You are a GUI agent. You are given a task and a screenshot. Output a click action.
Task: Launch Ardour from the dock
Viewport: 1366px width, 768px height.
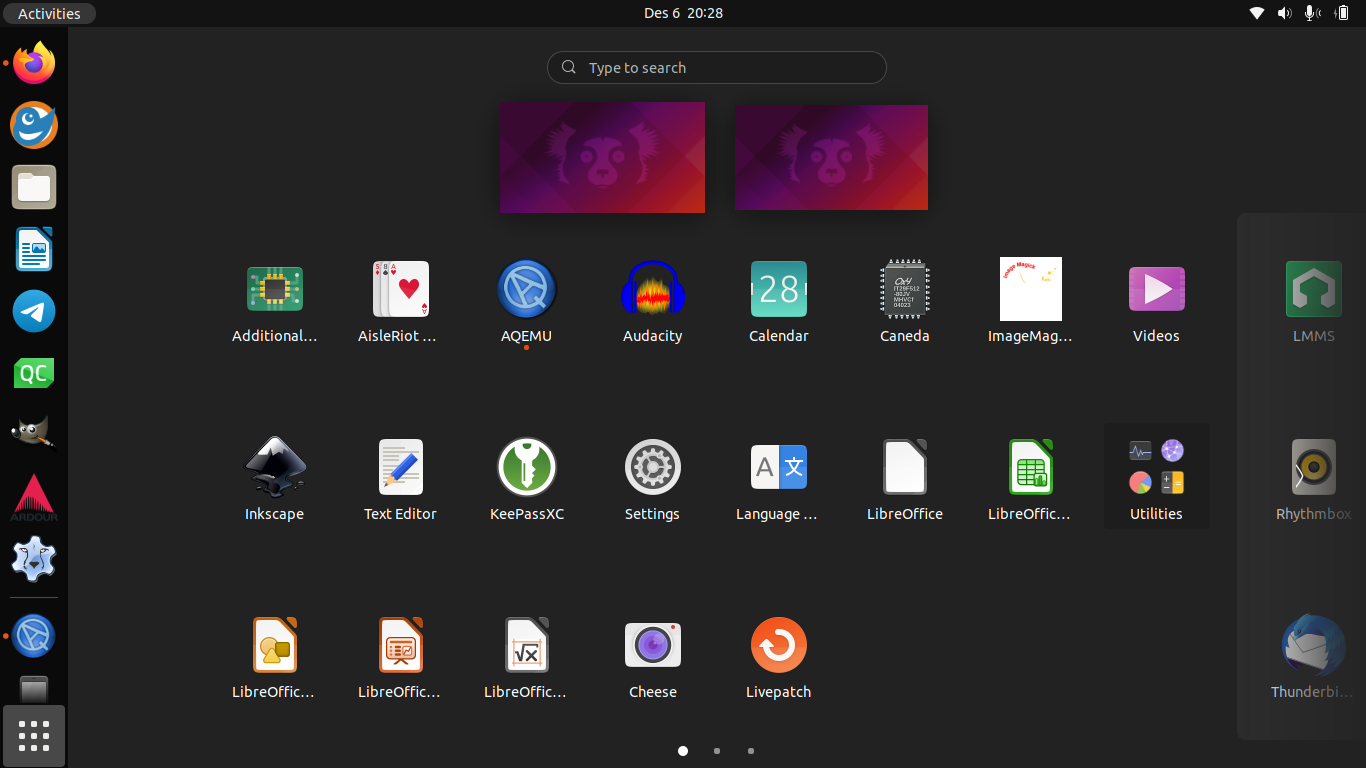[x=34, y=497]
